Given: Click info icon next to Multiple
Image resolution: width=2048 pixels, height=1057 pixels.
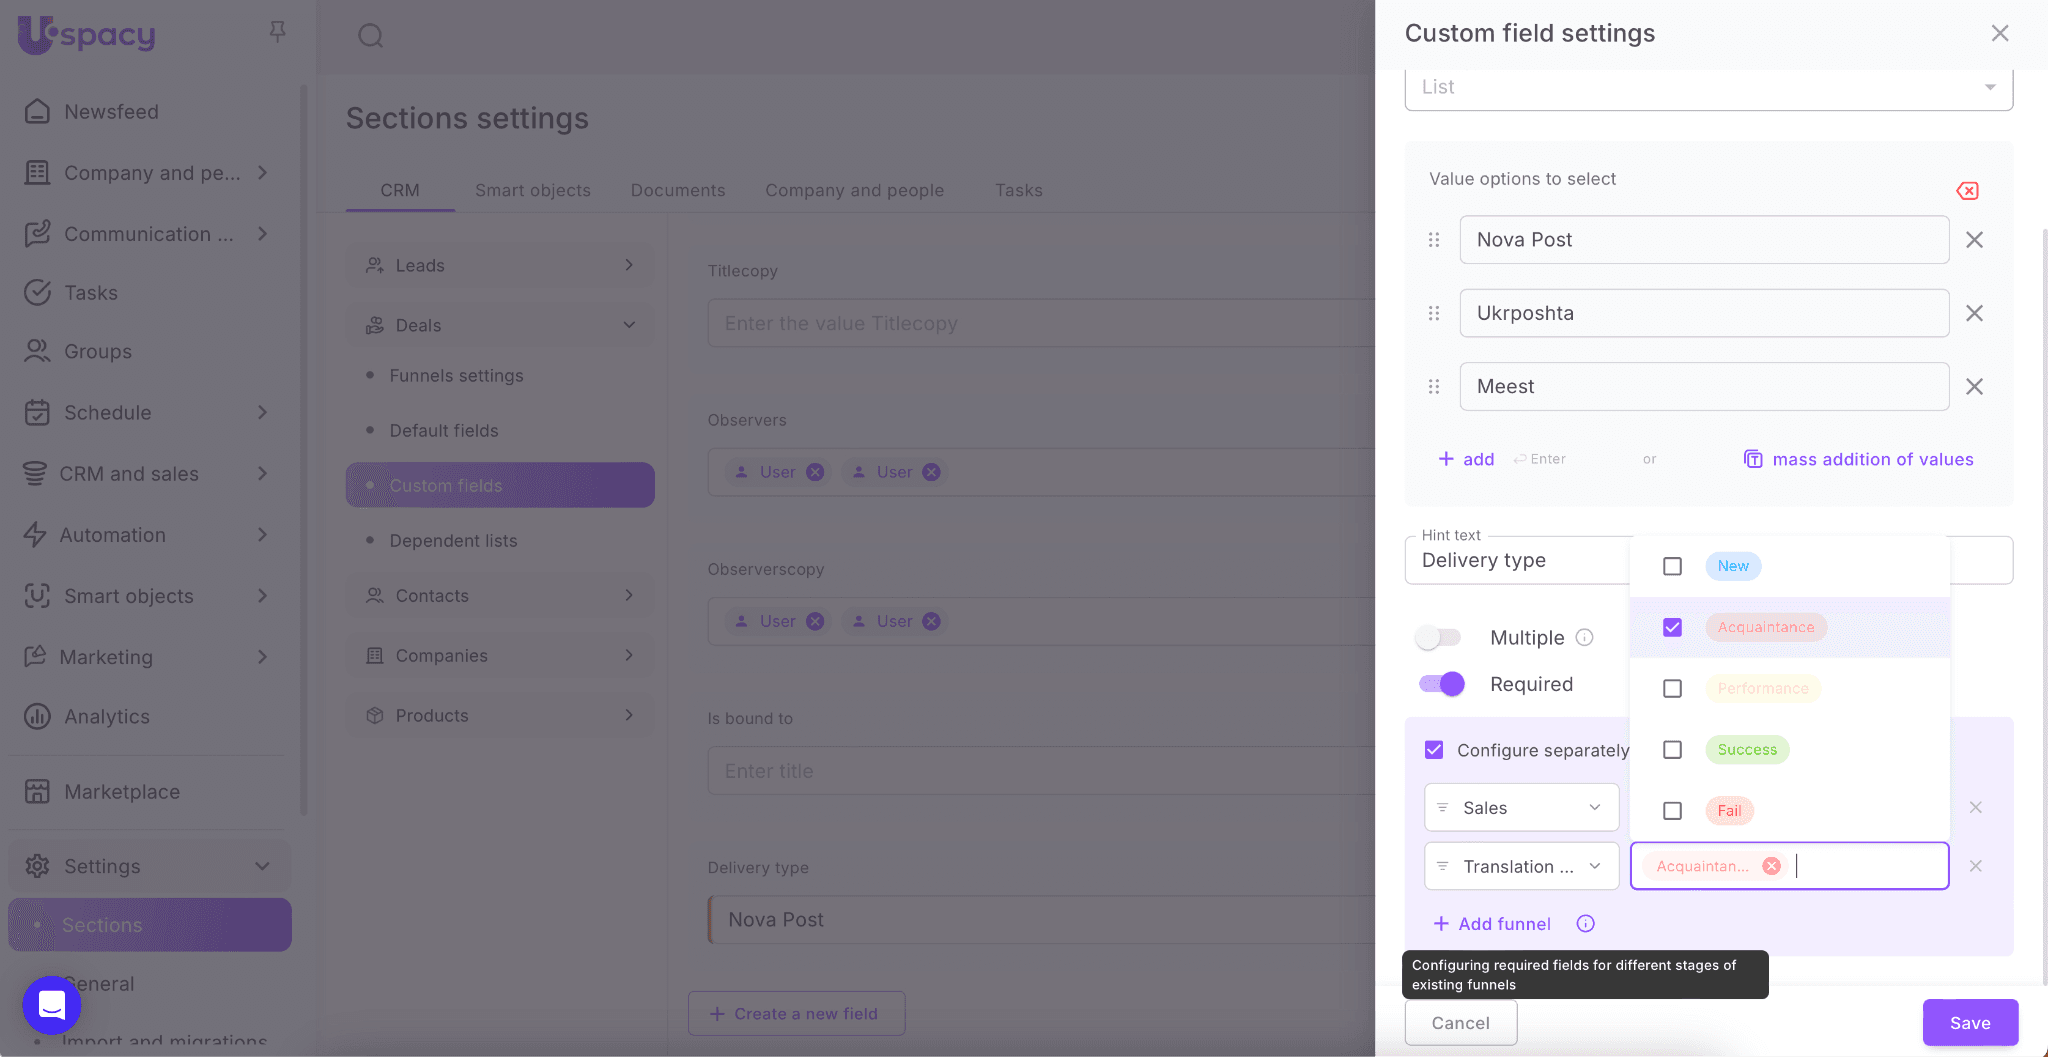Looking at the screenshot, I should coord(1585,637).
